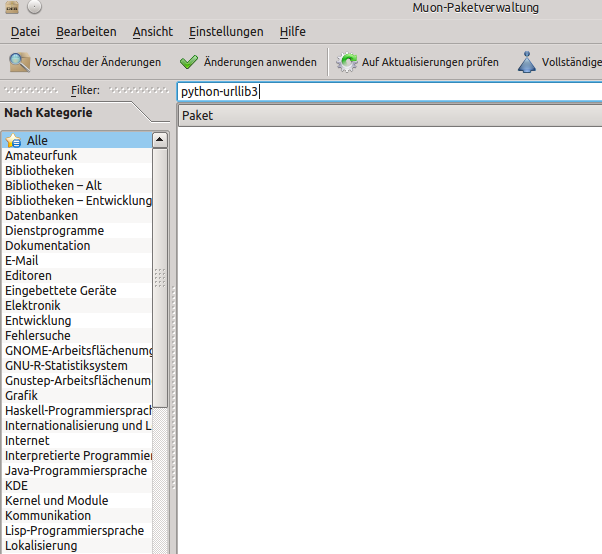Click the Auf Aktualisierungen prüfen gear icon
The height and width of the screenshot is (554, 602).
347,62
